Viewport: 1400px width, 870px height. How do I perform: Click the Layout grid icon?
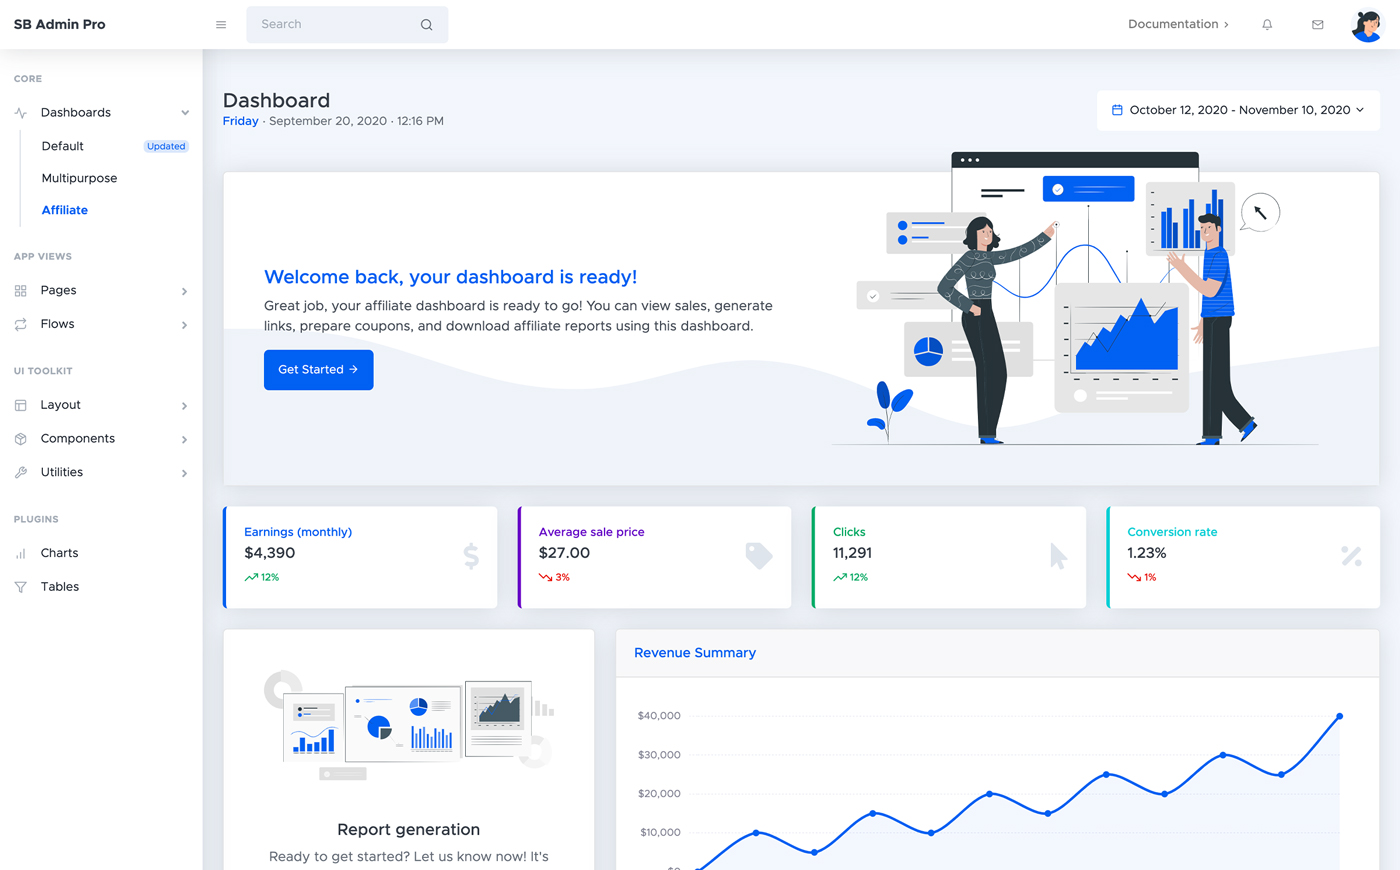pyautogui.click(x=18, y=405)
